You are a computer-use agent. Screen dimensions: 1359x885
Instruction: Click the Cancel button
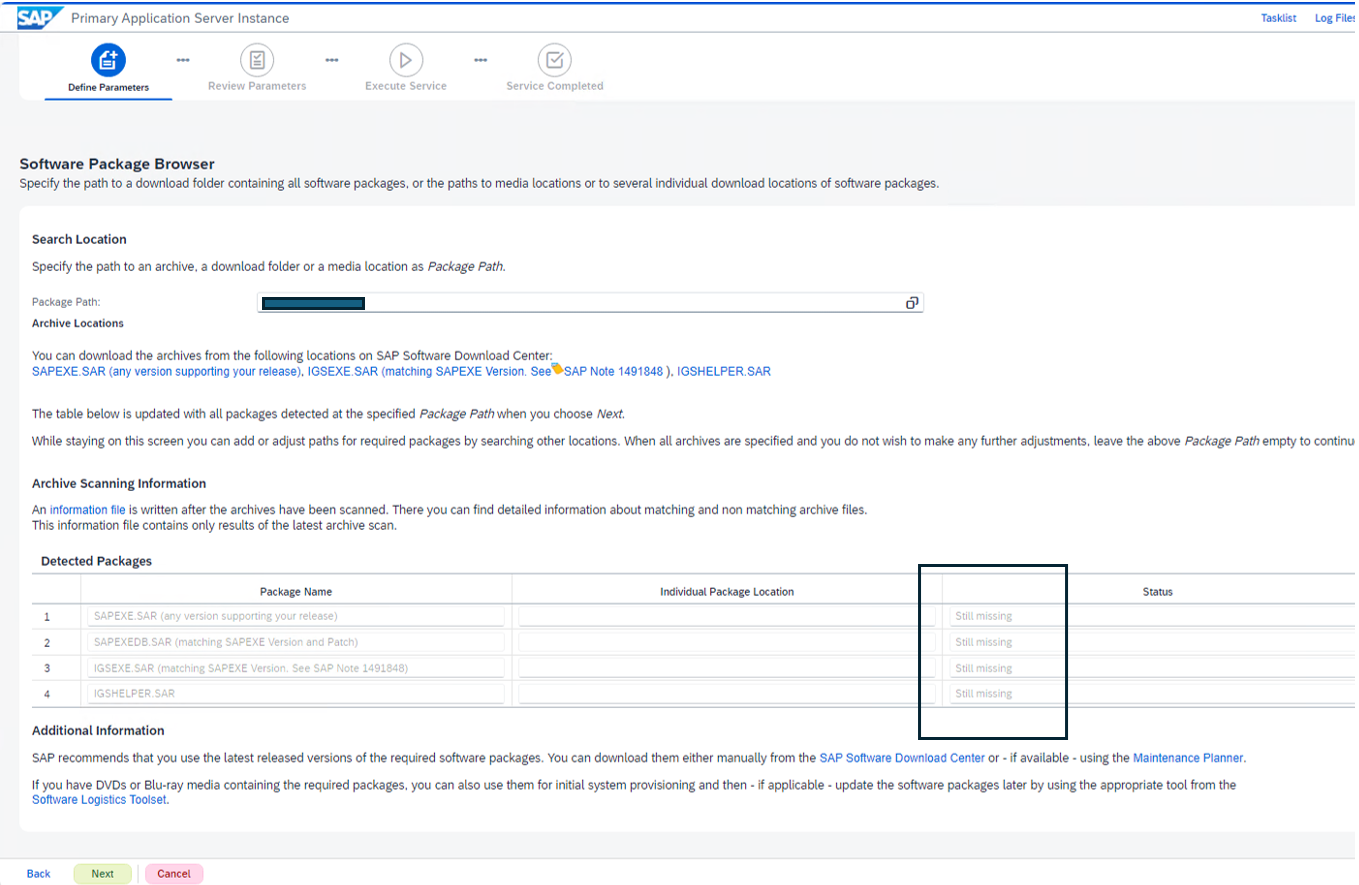(174, 874)
